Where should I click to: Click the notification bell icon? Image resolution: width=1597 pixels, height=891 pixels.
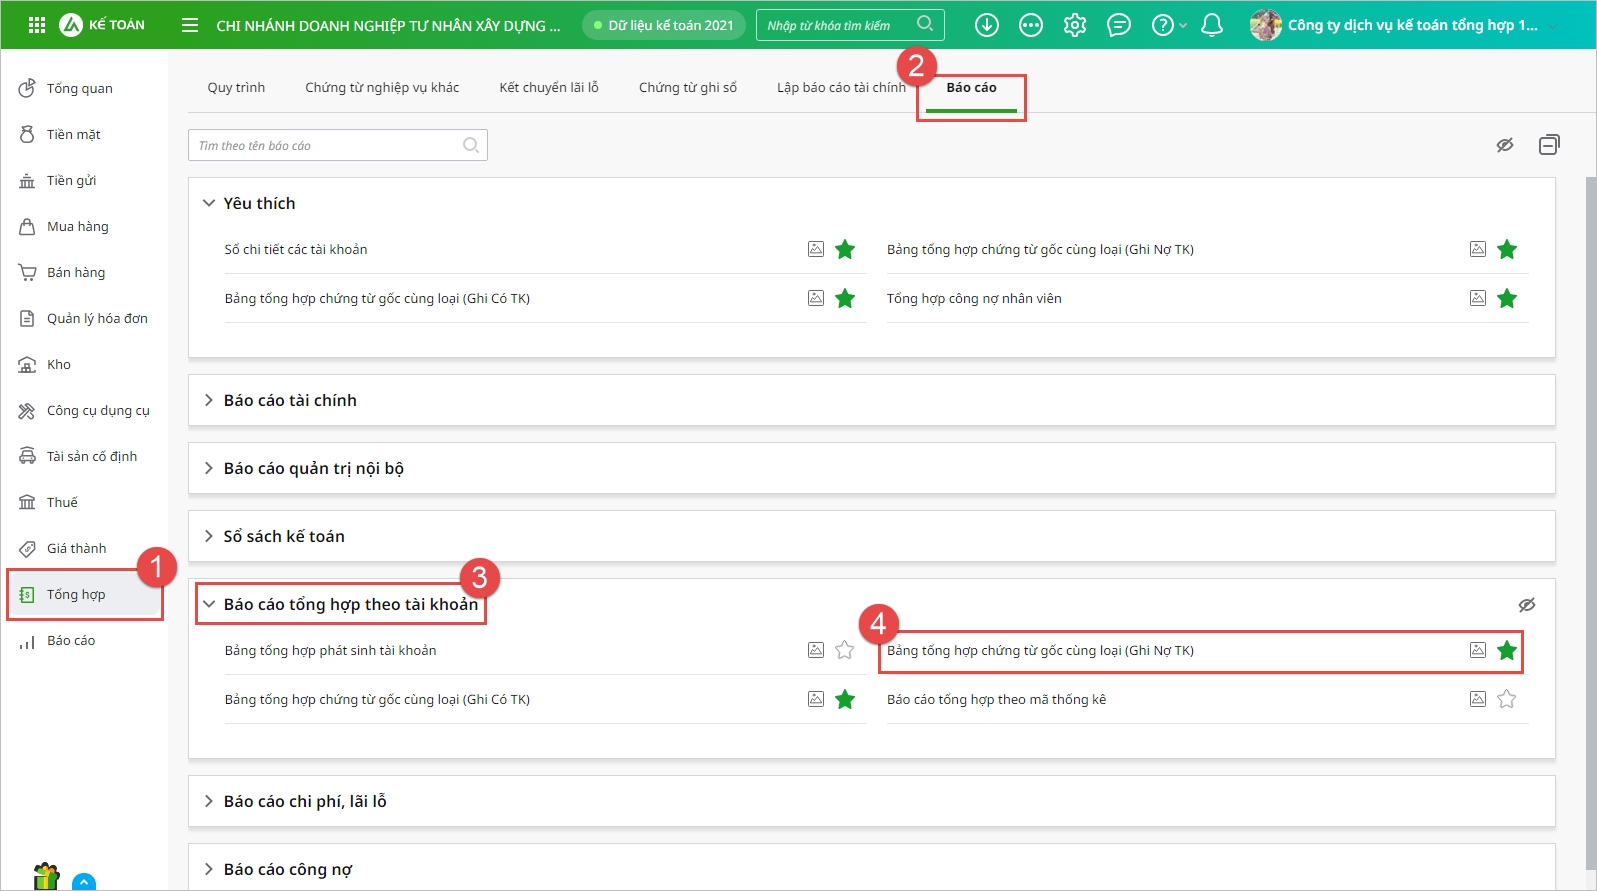(x=1211, y=25)
